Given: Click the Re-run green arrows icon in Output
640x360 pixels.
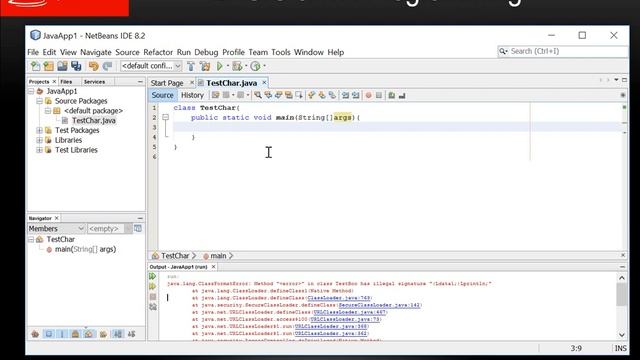Looking at the screenshot, I should (153, 276).
